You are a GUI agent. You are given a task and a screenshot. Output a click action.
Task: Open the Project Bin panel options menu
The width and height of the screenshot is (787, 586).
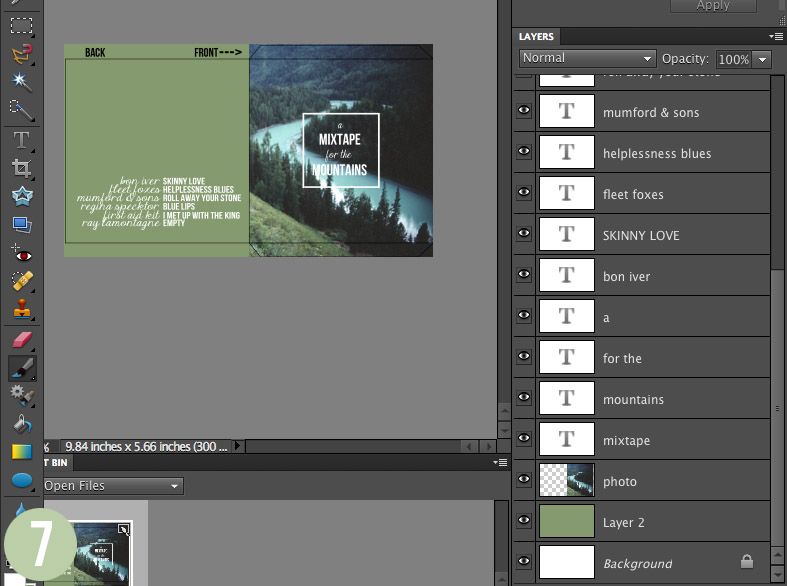500,463
